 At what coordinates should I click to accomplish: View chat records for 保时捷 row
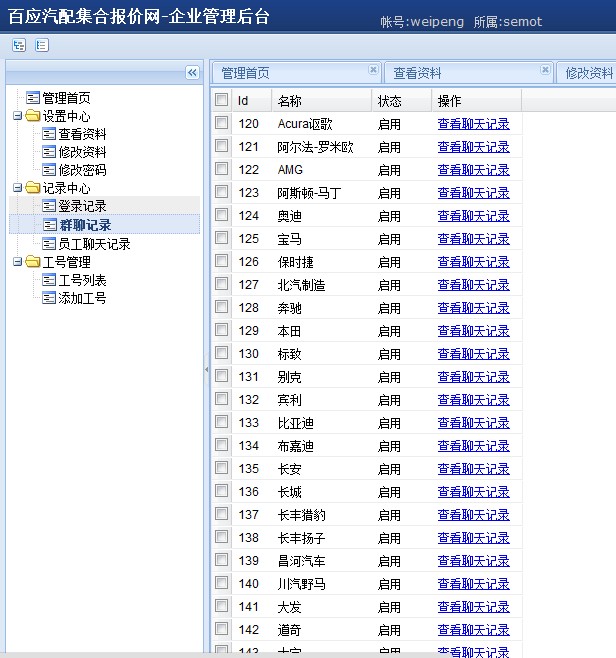473,262
